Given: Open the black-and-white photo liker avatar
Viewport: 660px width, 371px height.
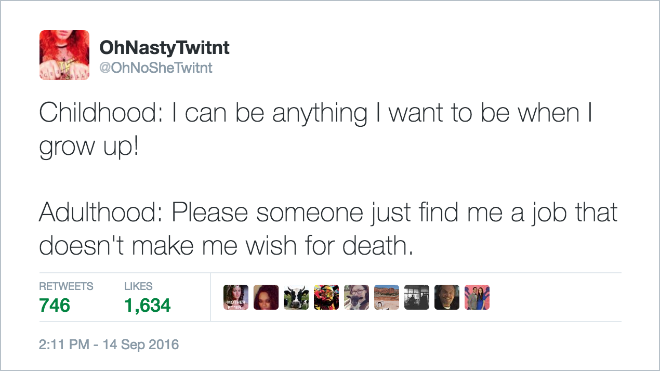Looking at the screenshot, I should click(417, 297).
